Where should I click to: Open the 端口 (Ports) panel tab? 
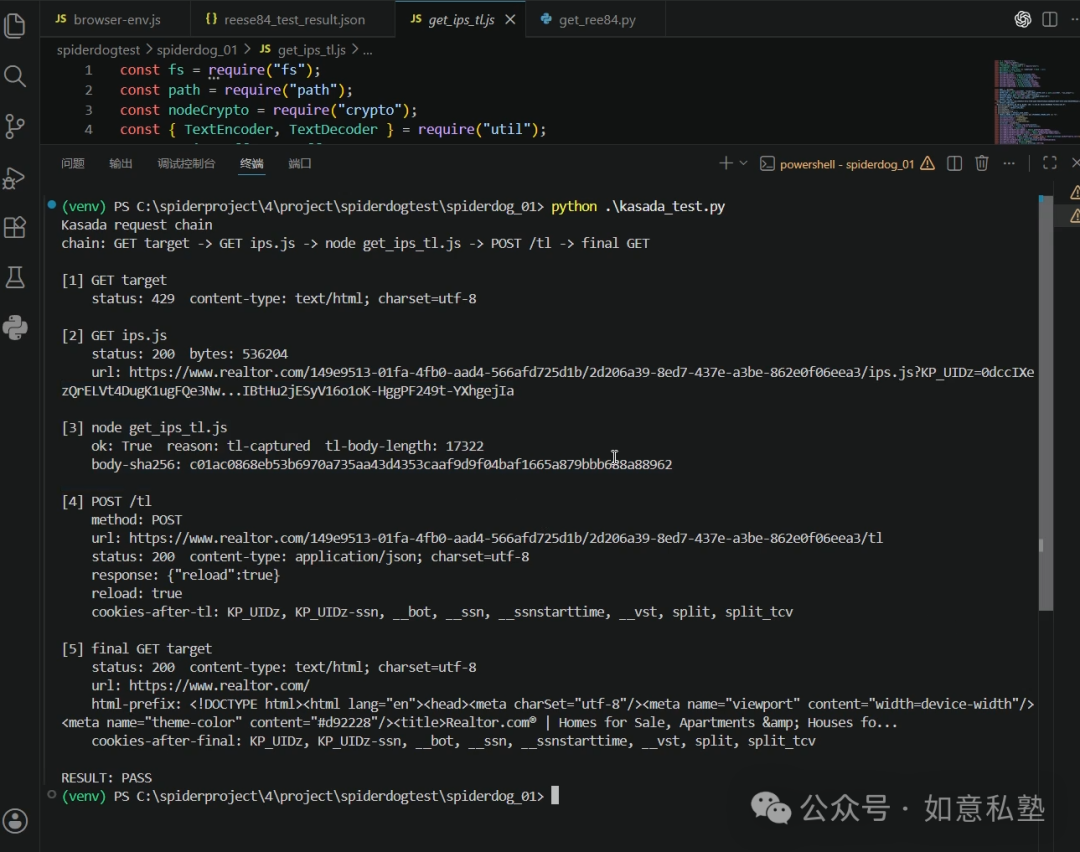click(x=300, y=163)
